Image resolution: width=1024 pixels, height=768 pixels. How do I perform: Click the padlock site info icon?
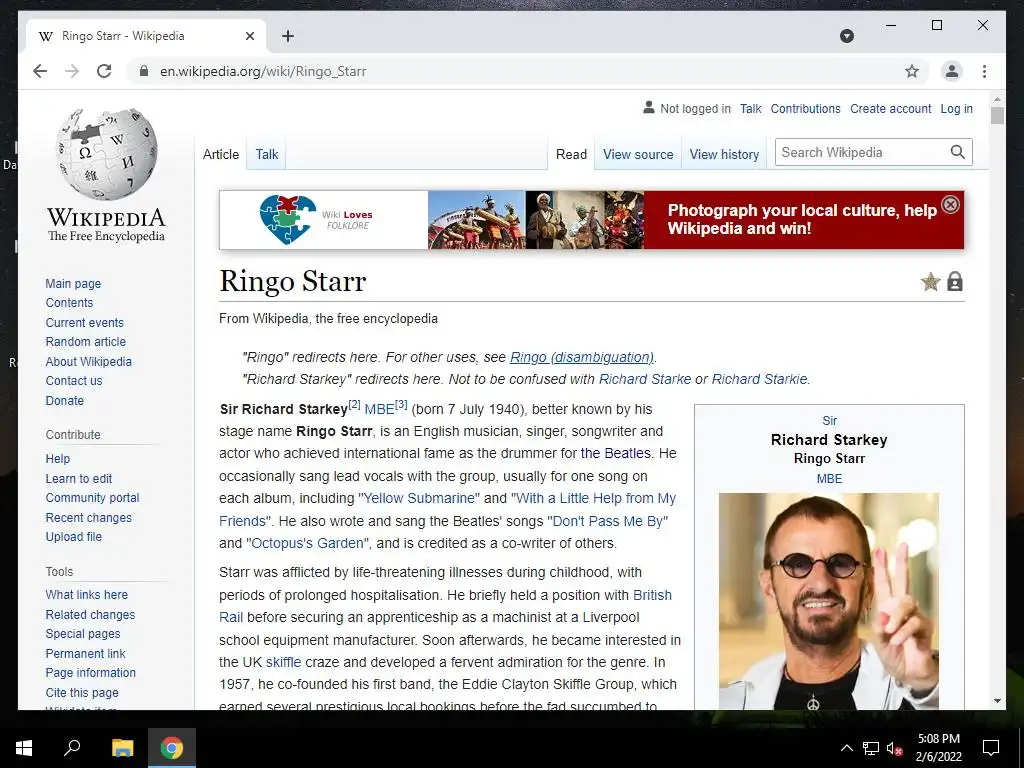tap(144, 71)
